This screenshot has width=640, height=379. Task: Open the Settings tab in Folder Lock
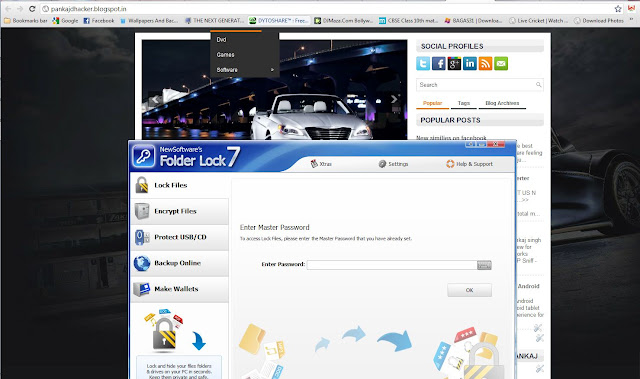(x=393, y=164)
